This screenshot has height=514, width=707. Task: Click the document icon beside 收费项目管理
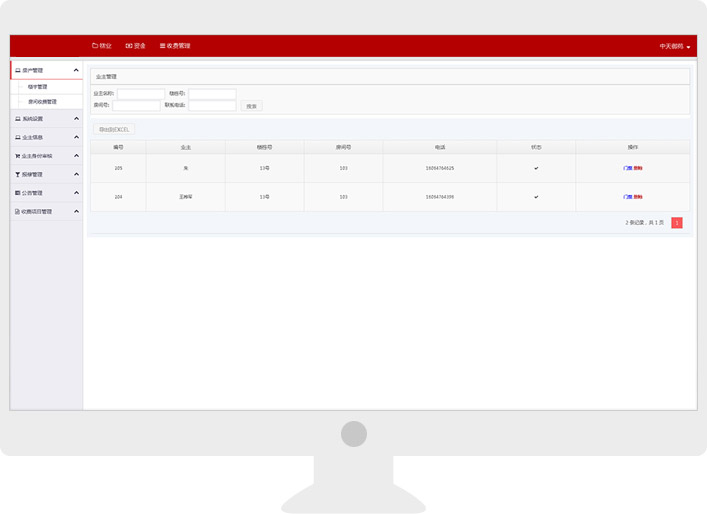coord(17,212)
